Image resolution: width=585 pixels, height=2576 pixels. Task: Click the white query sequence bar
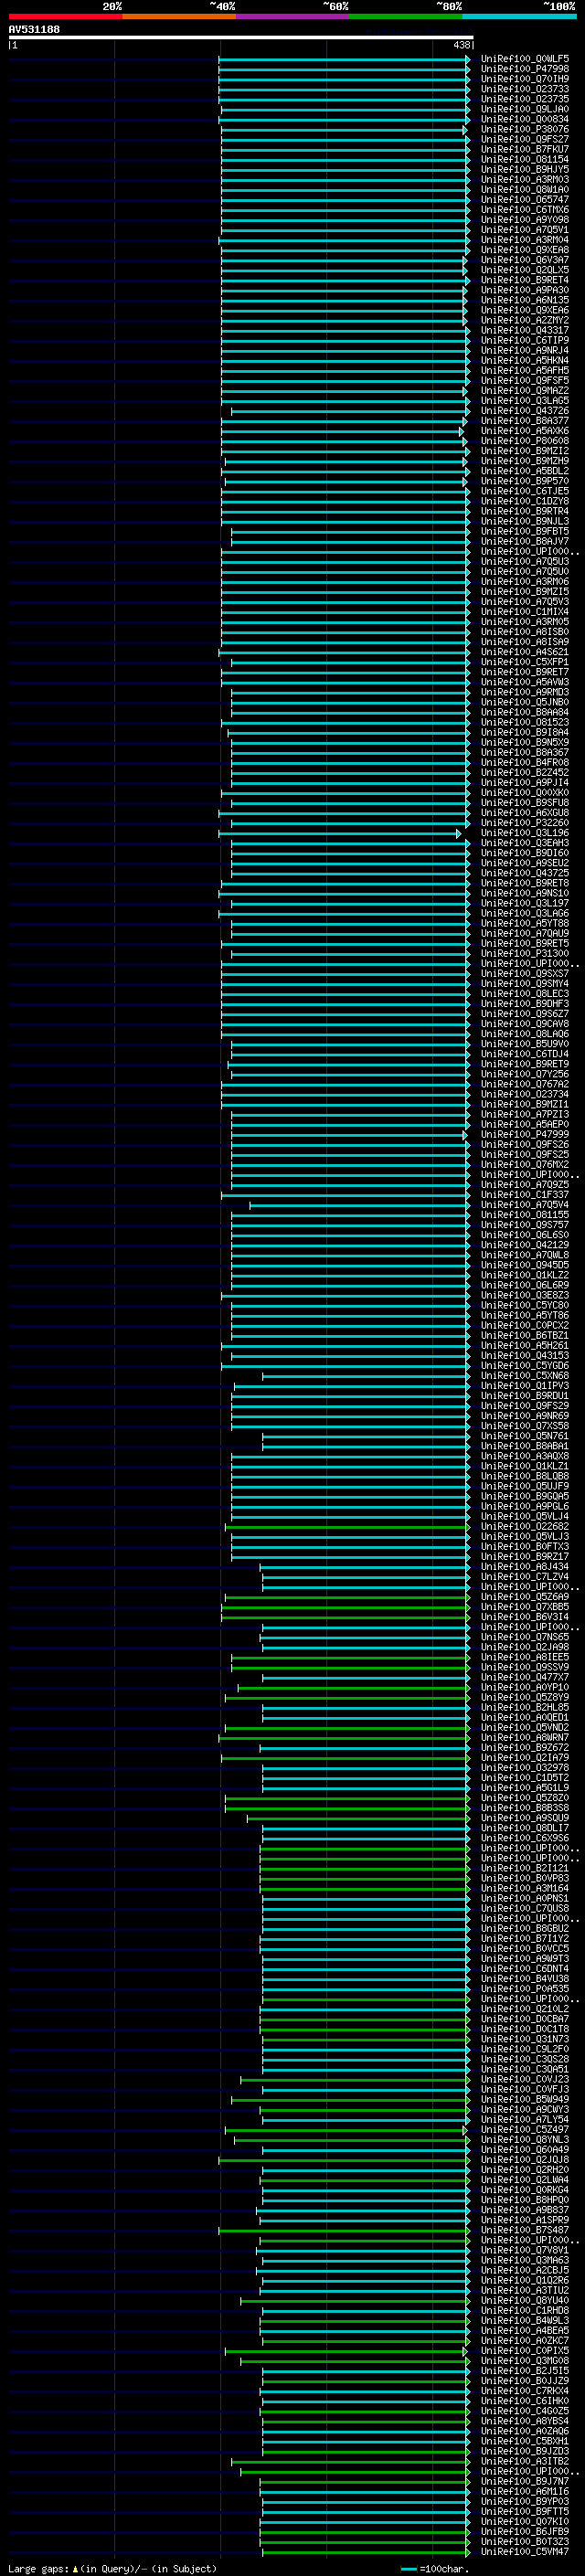(x=241, y=37)
